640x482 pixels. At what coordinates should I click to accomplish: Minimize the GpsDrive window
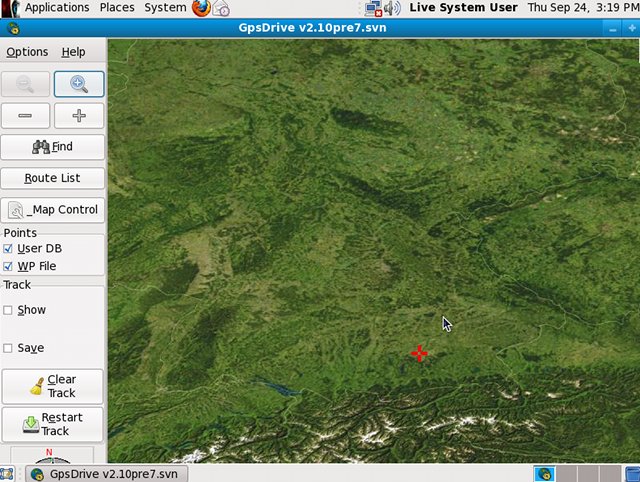[x=613, y=29]
